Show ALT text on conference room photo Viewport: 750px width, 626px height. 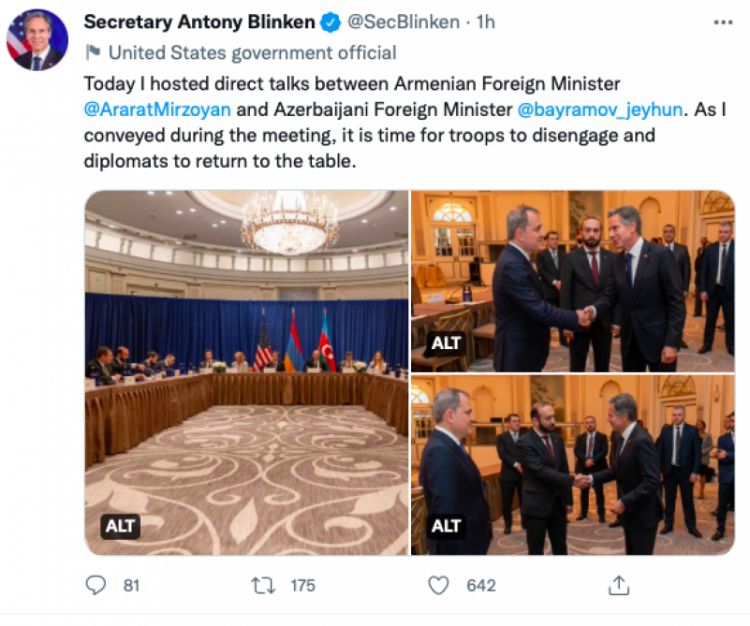coord(120,524)
